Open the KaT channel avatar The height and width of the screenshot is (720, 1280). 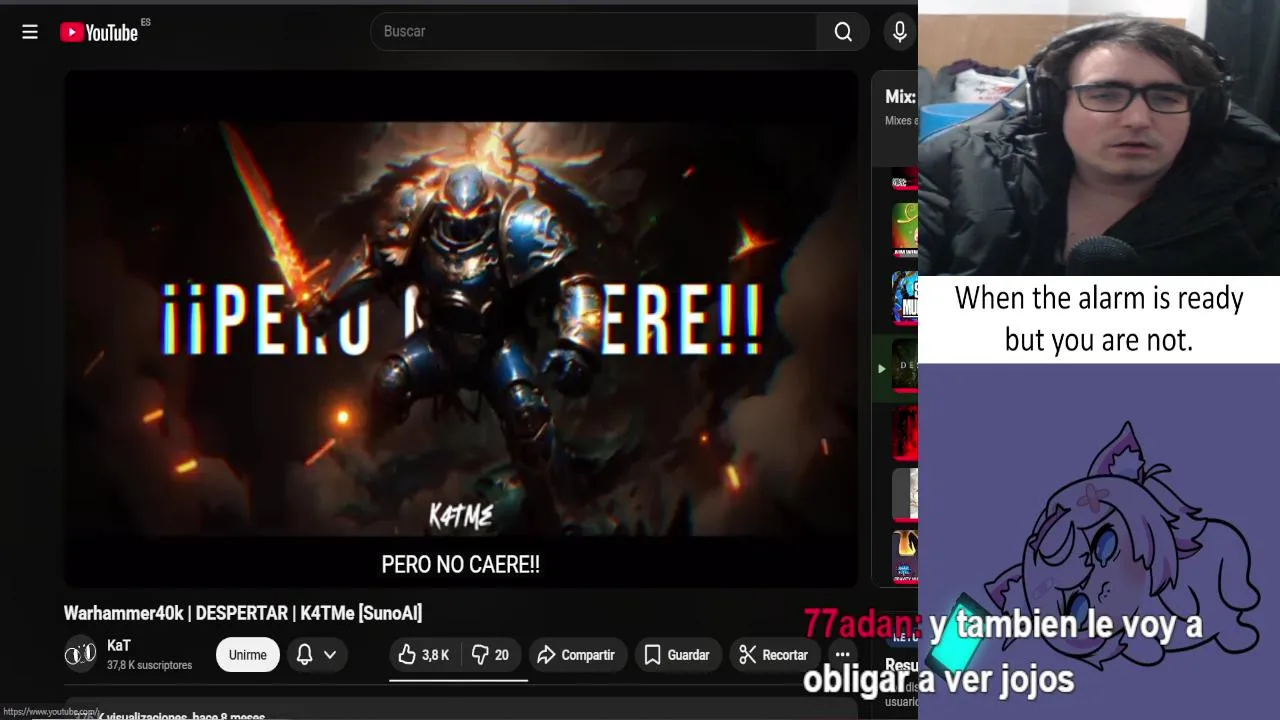81,654
